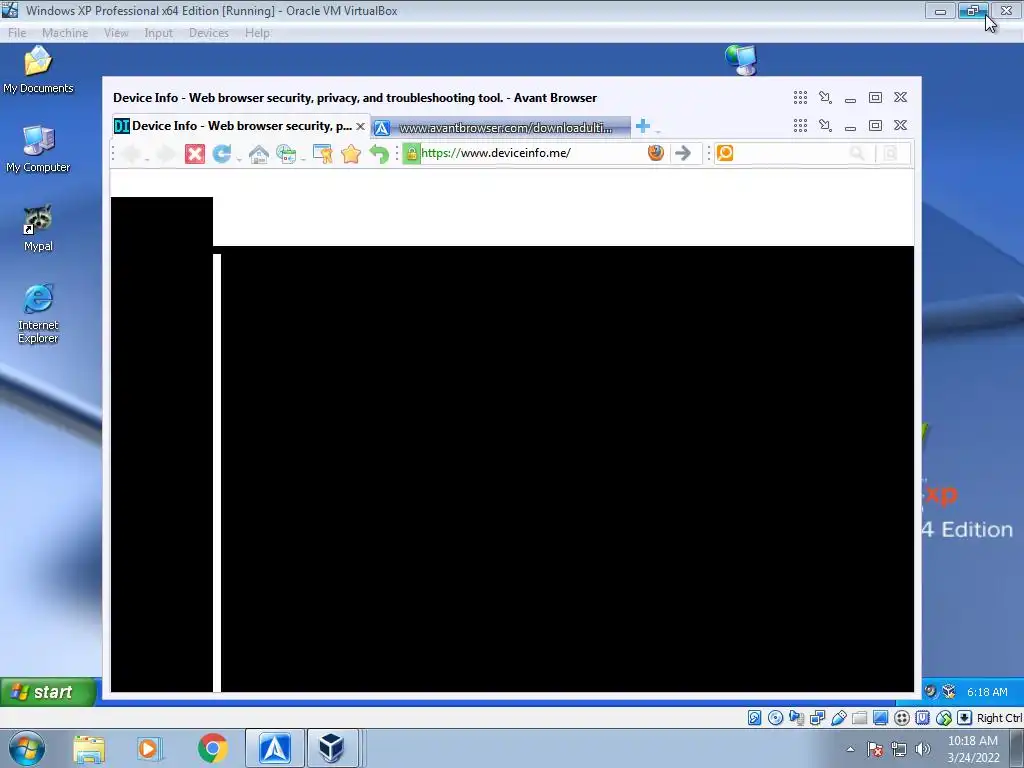Click VirtualBox icon on host taskbar
Screen dimensions: 1024x768
tap(332, 748)
